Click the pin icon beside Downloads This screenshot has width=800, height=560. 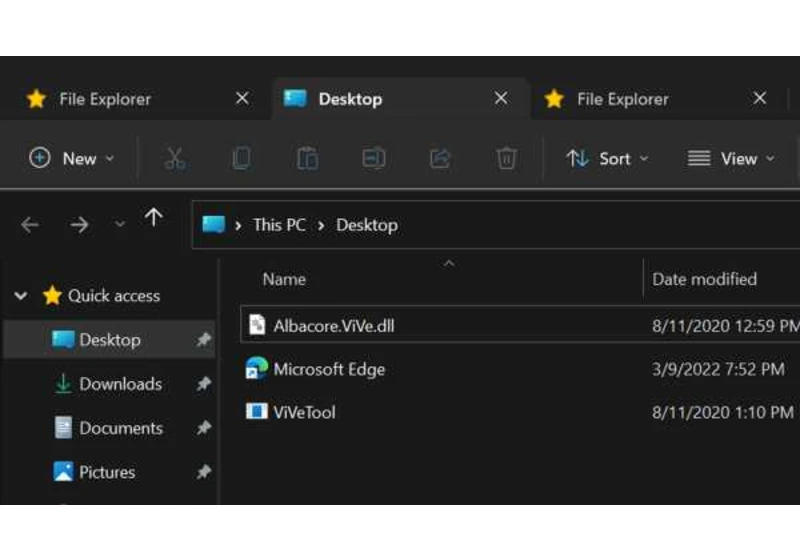204,384
